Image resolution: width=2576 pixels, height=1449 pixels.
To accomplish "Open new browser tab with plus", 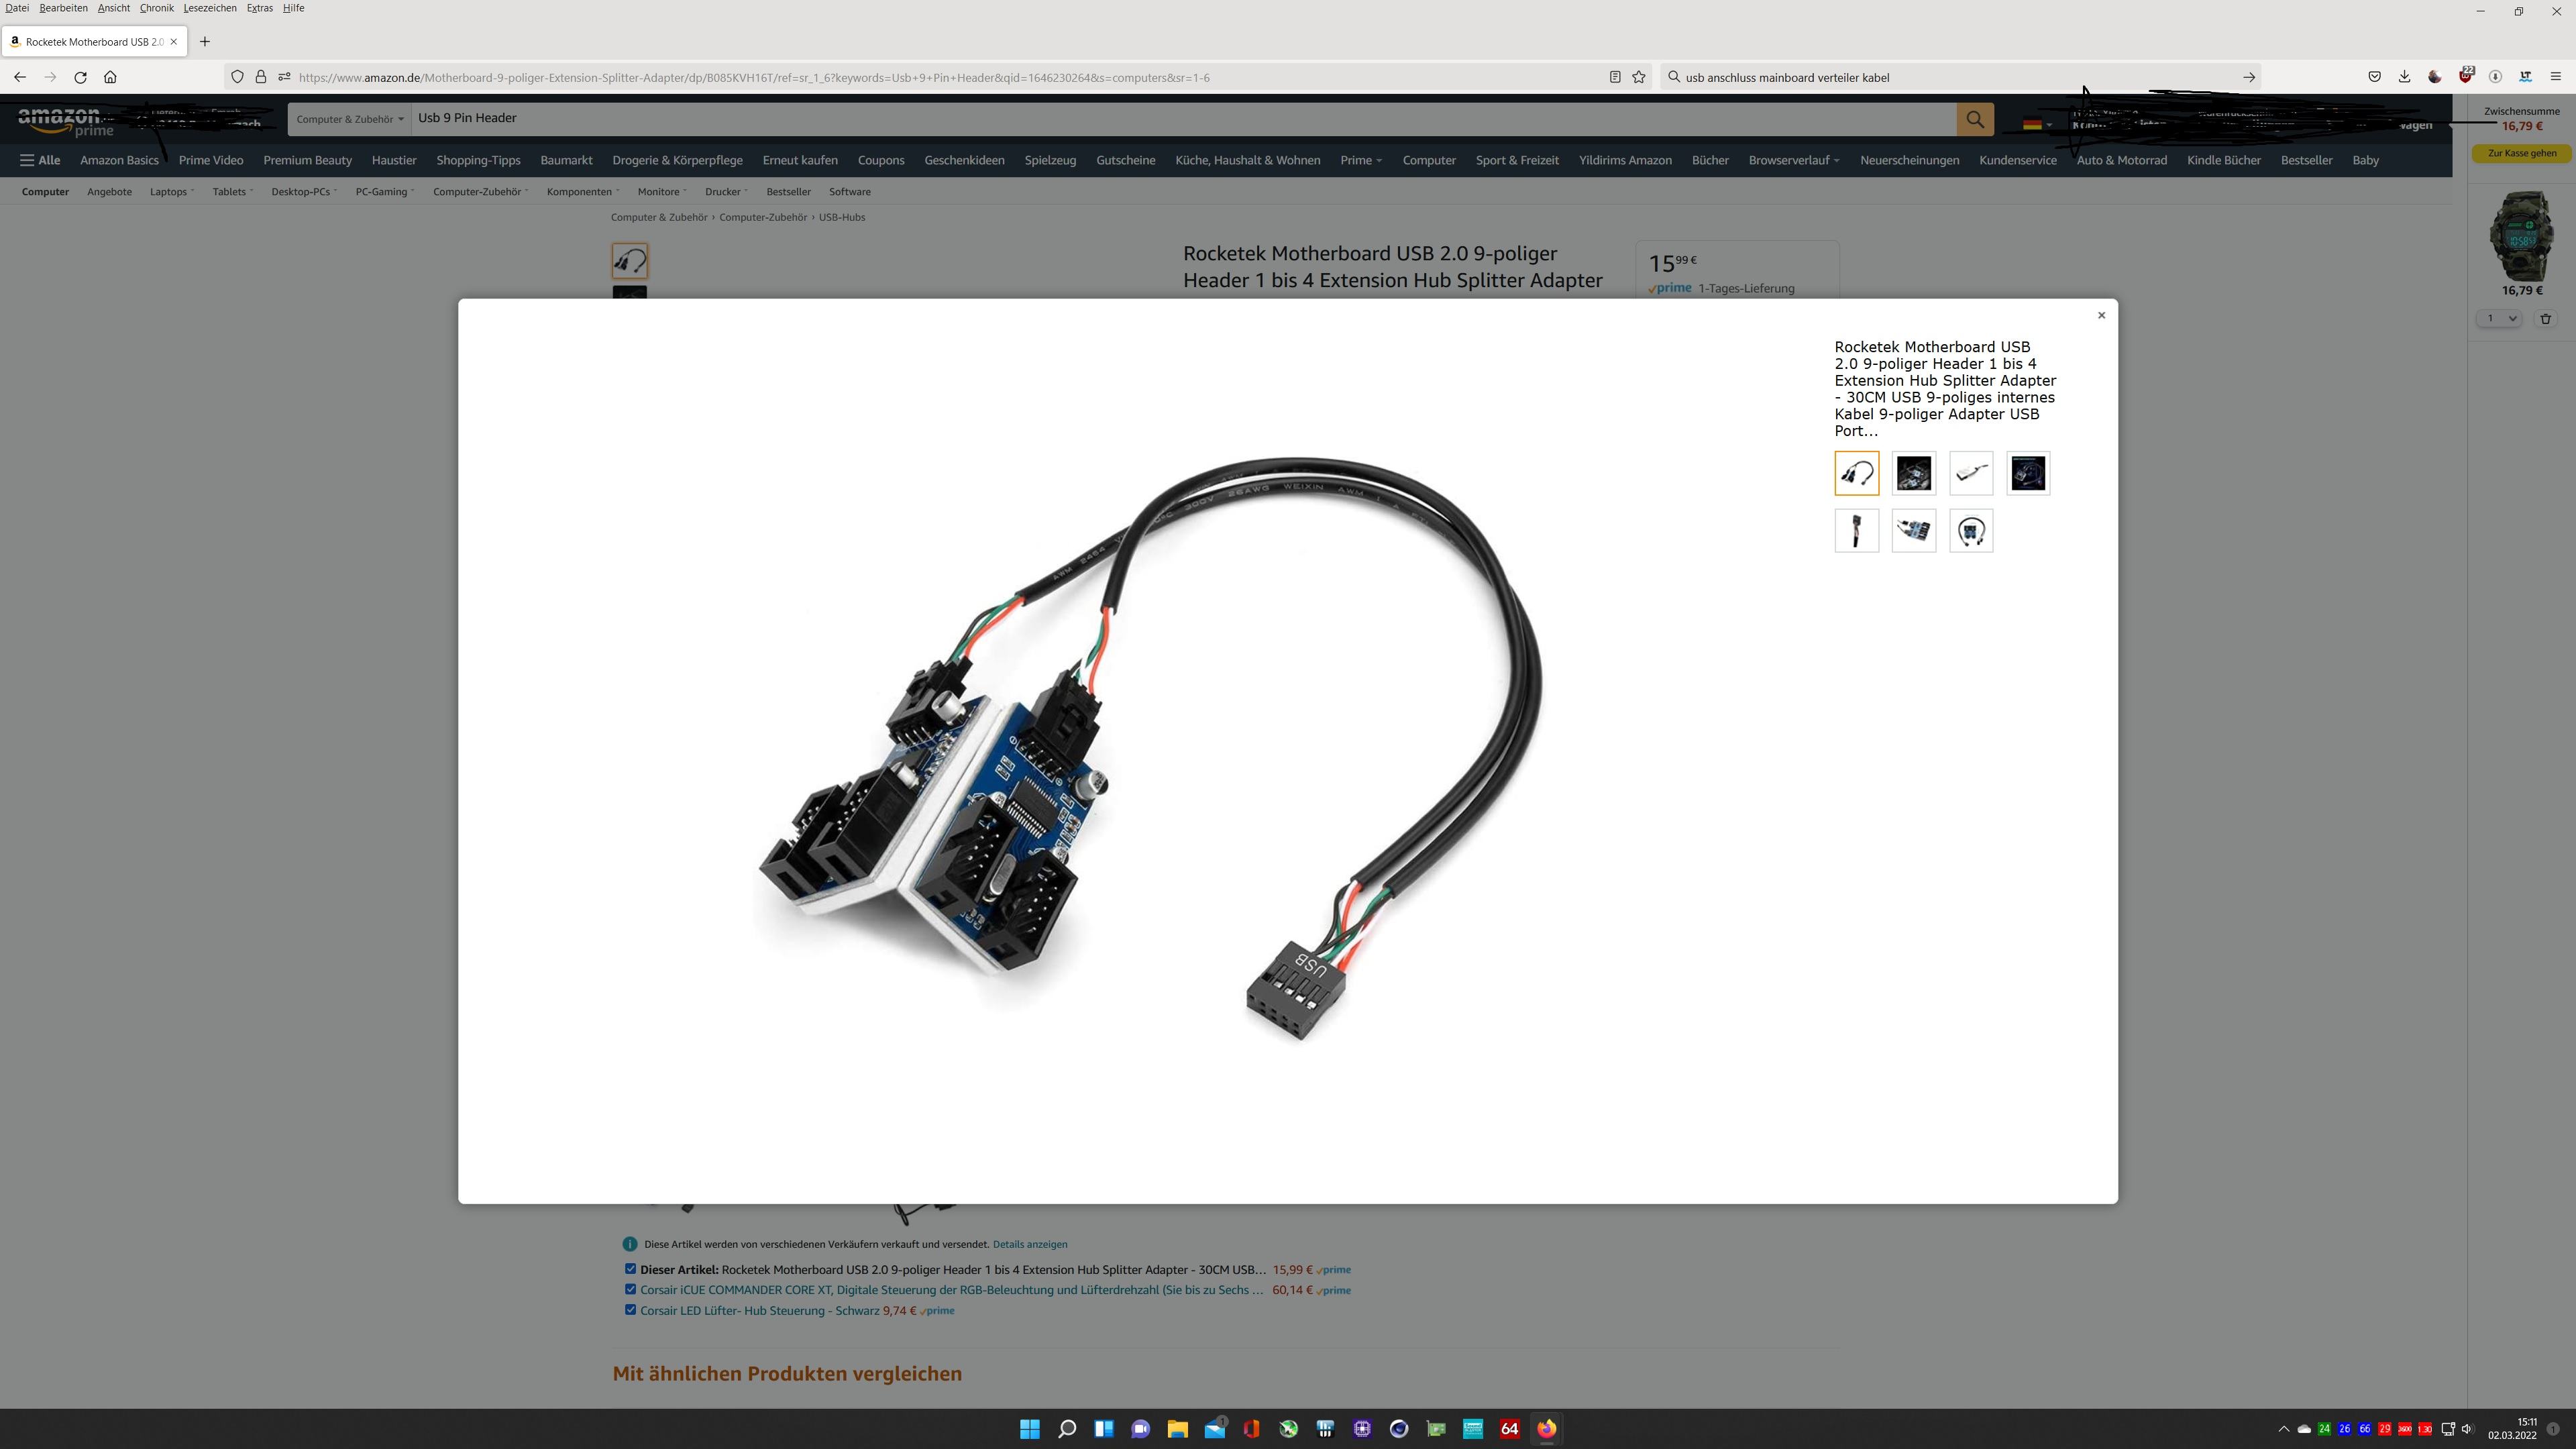I will coord(205,41).
